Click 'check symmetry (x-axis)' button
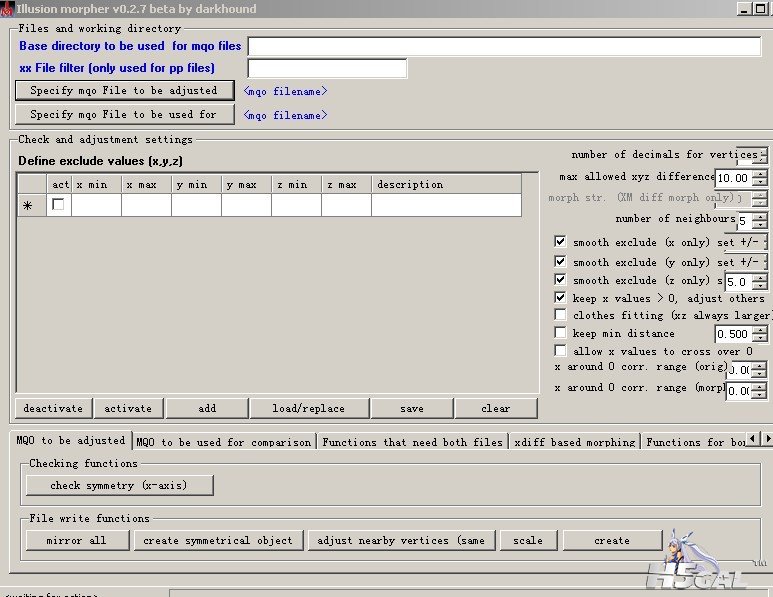 point(119,485)
